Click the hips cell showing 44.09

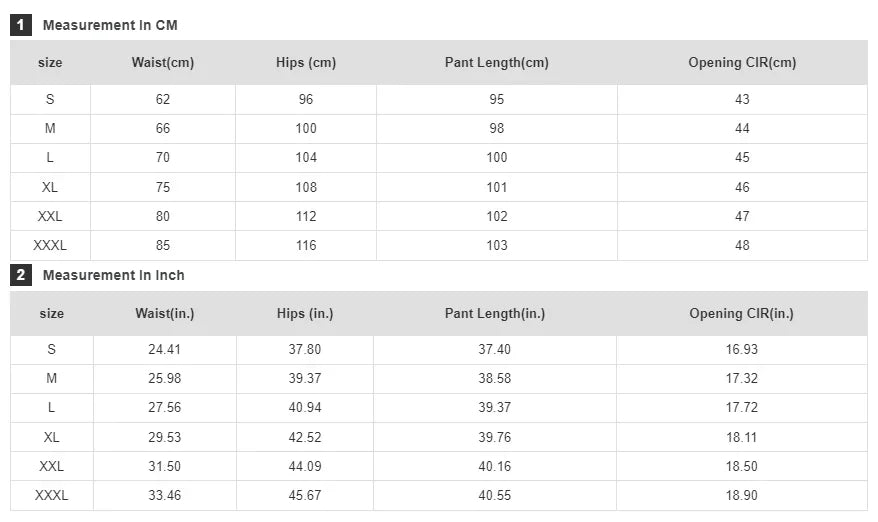point(305,467)
